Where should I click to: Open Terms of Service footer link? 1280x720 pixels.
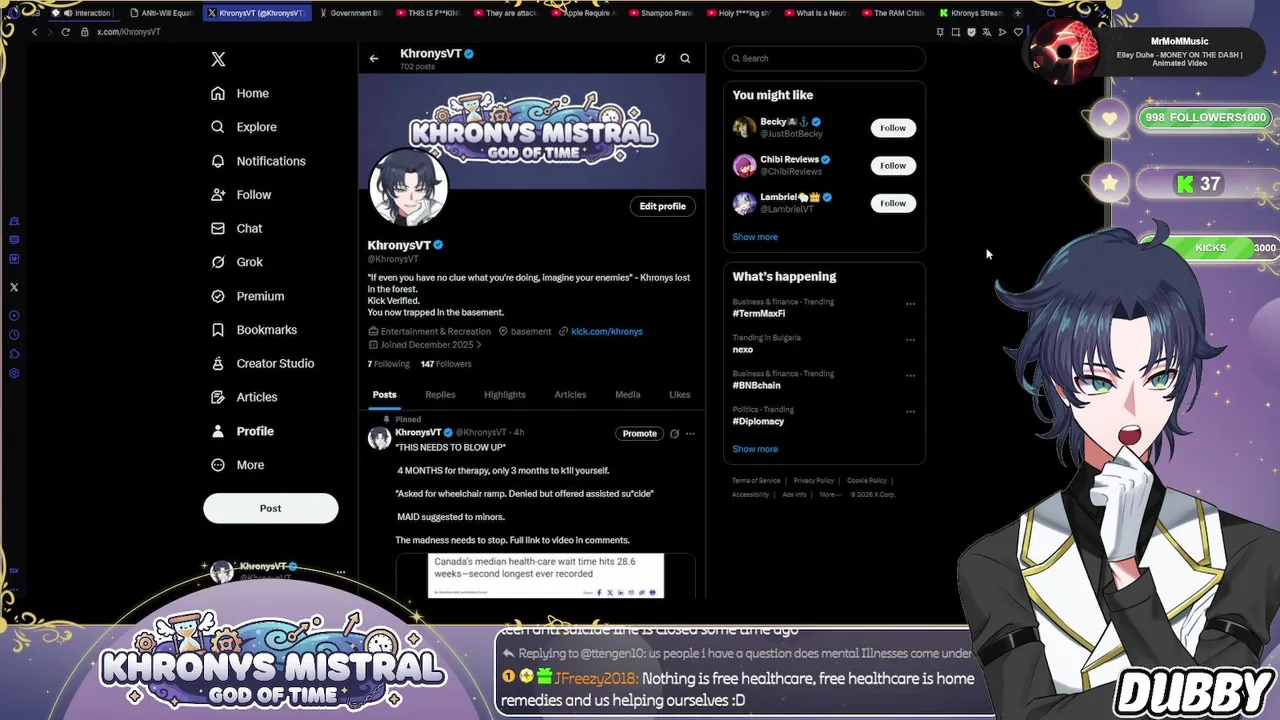[756, 481]
